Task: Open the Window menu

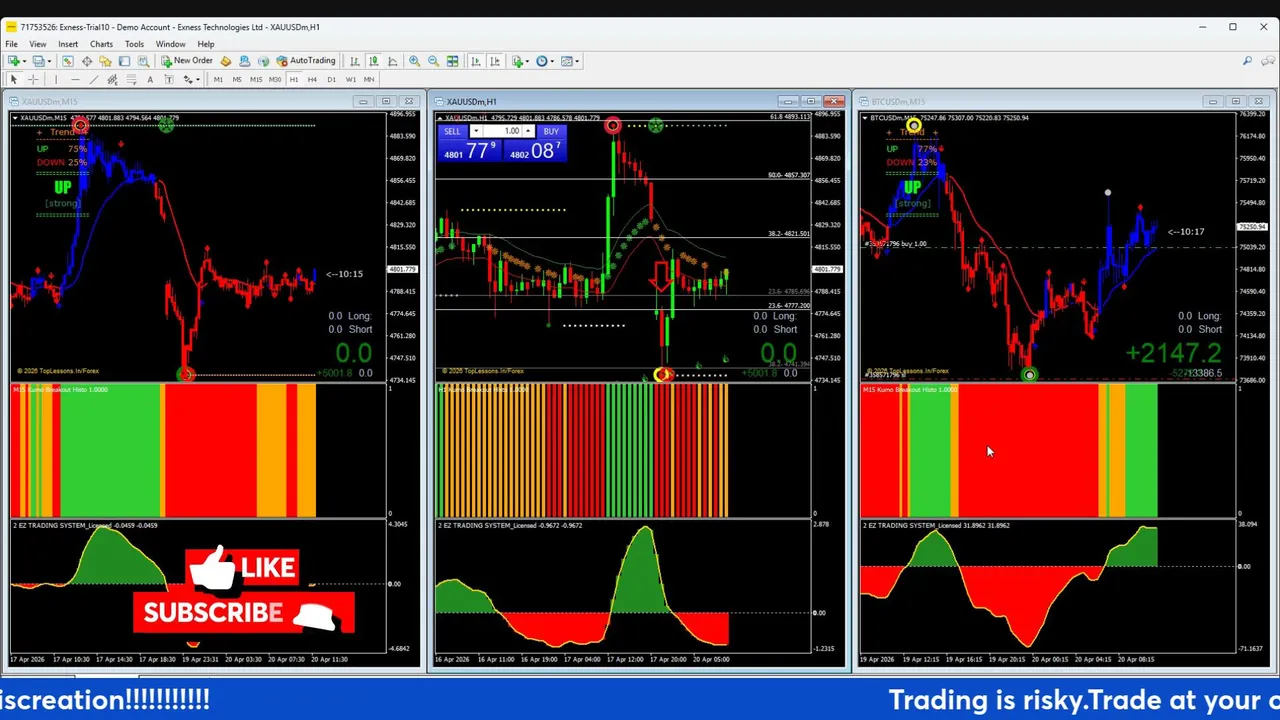Action: [x=170, y=44]
